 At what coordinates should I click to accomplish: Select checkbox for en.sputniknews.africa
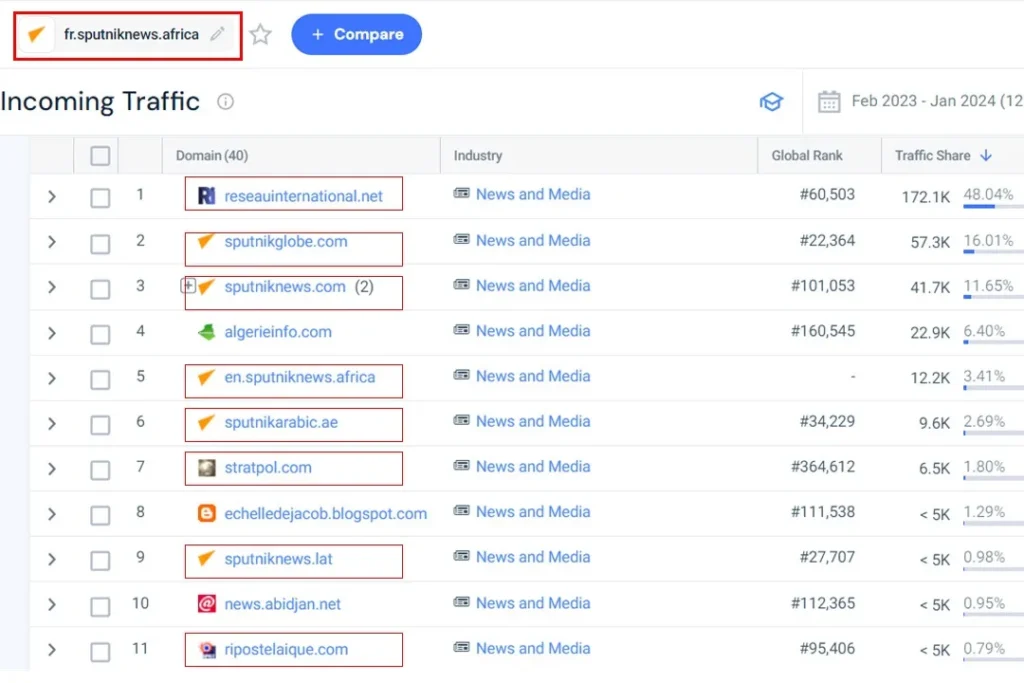100,379
